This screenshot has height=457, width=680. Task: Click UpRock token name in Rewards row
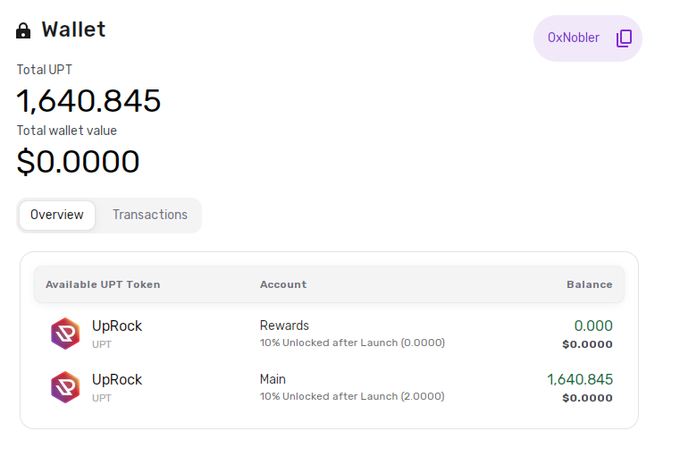(117, 326)
